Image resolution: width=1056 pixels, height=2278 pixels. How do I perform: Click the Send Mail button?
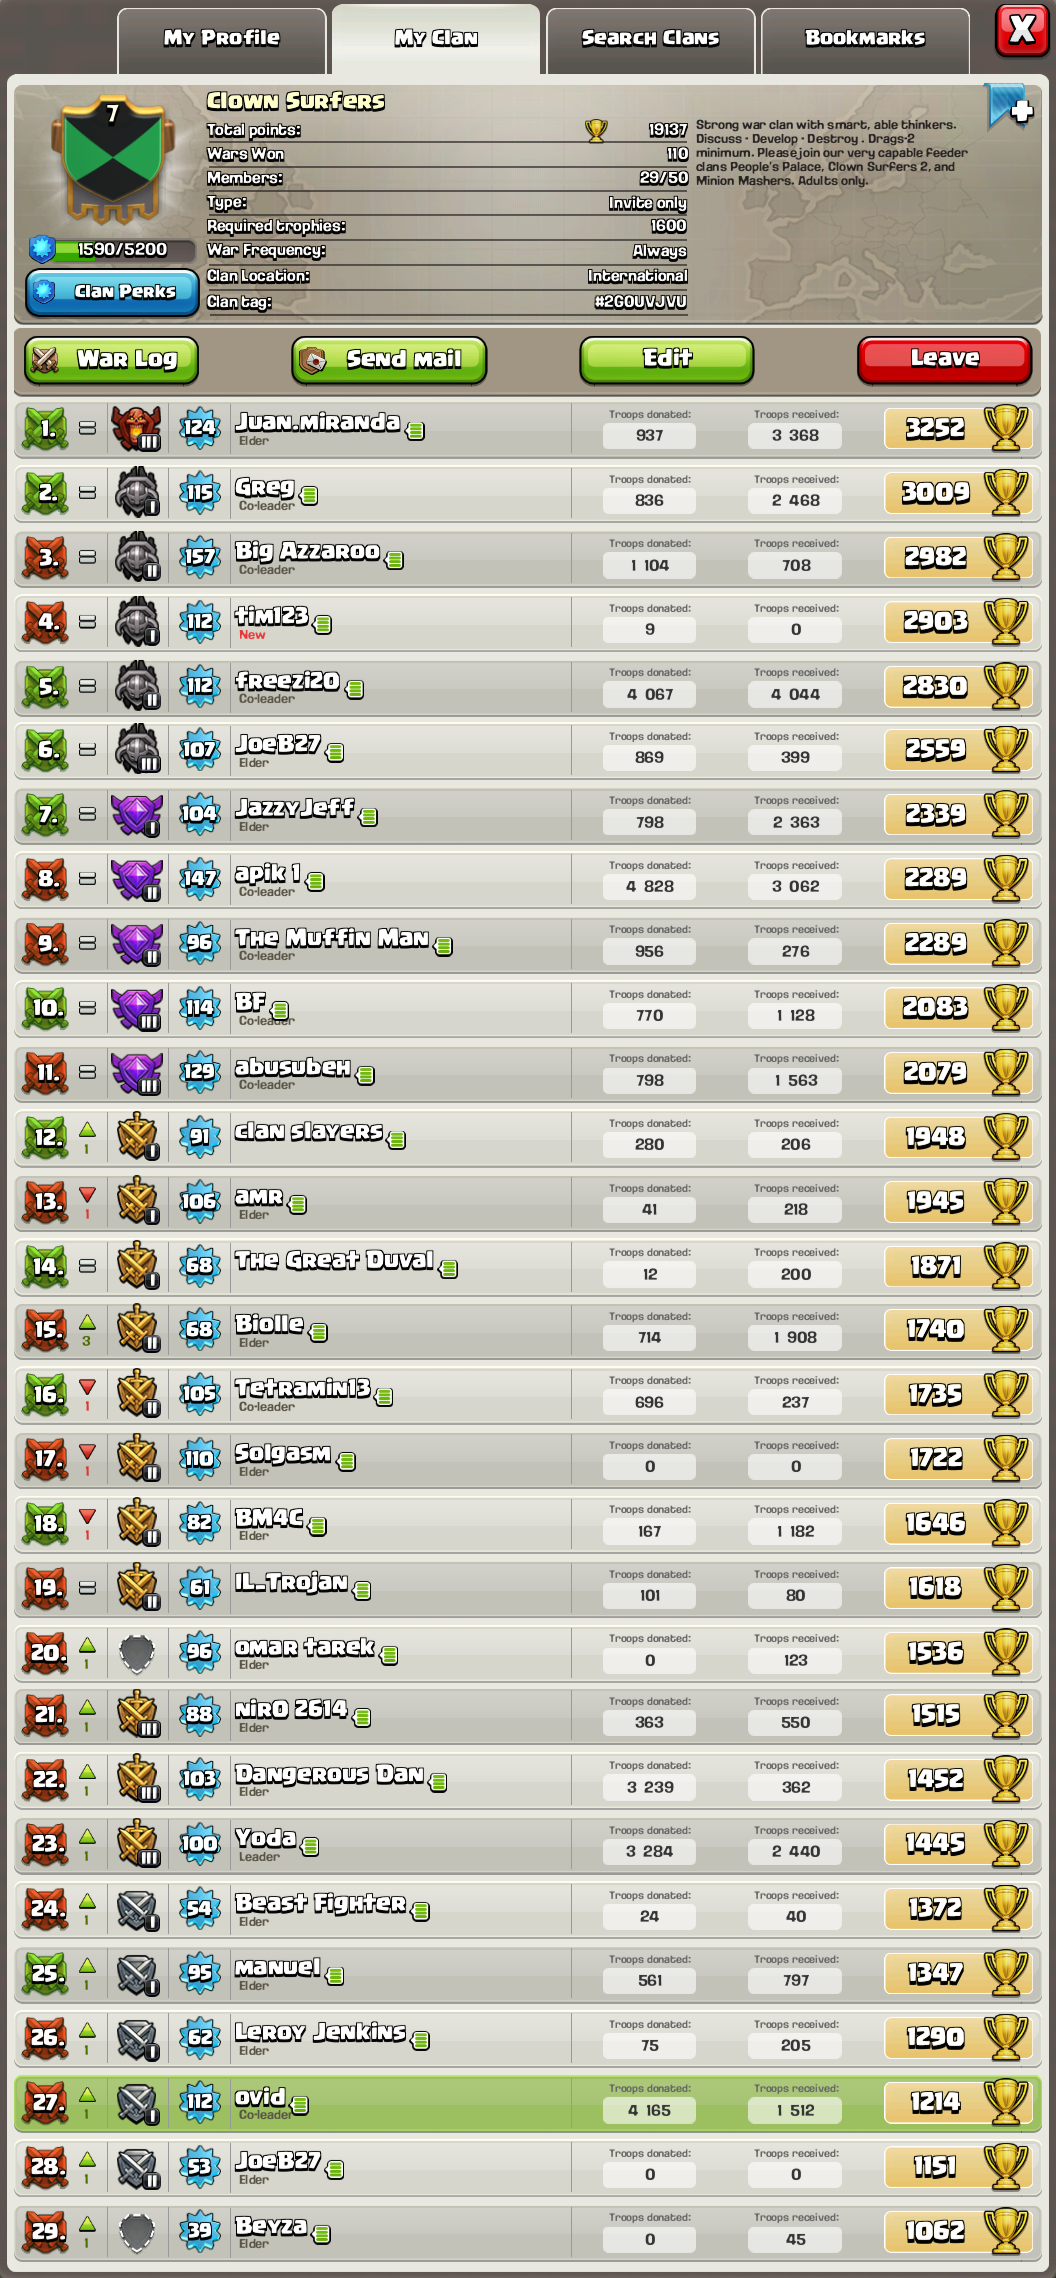(x=389, y=360)
